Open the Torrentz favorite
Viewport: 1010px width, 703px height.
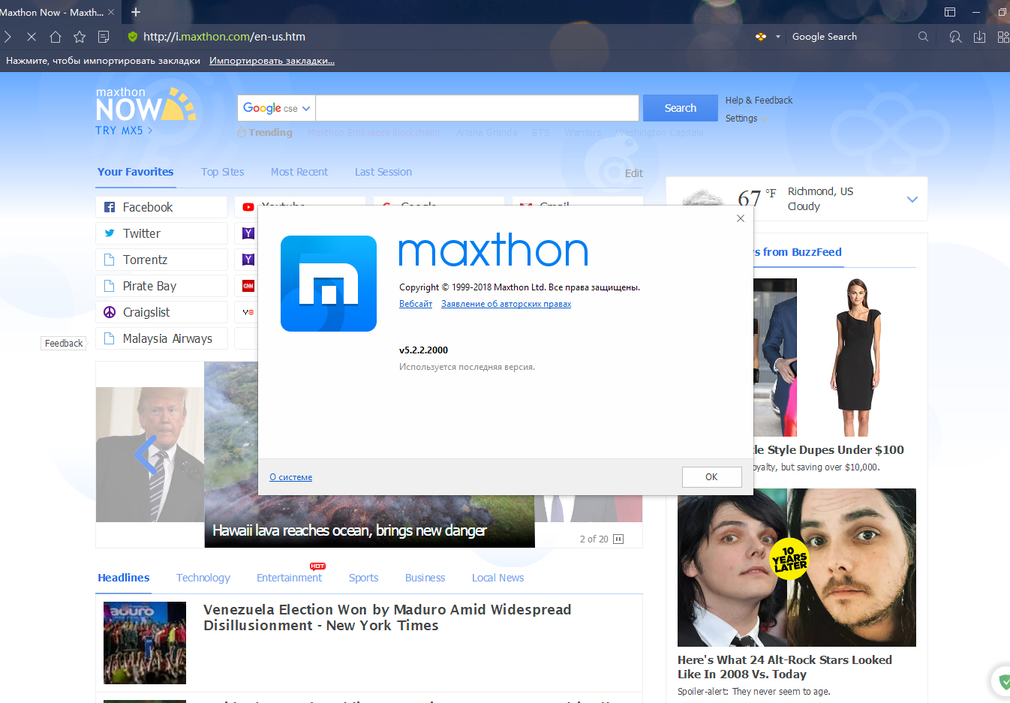click(162, 260)
